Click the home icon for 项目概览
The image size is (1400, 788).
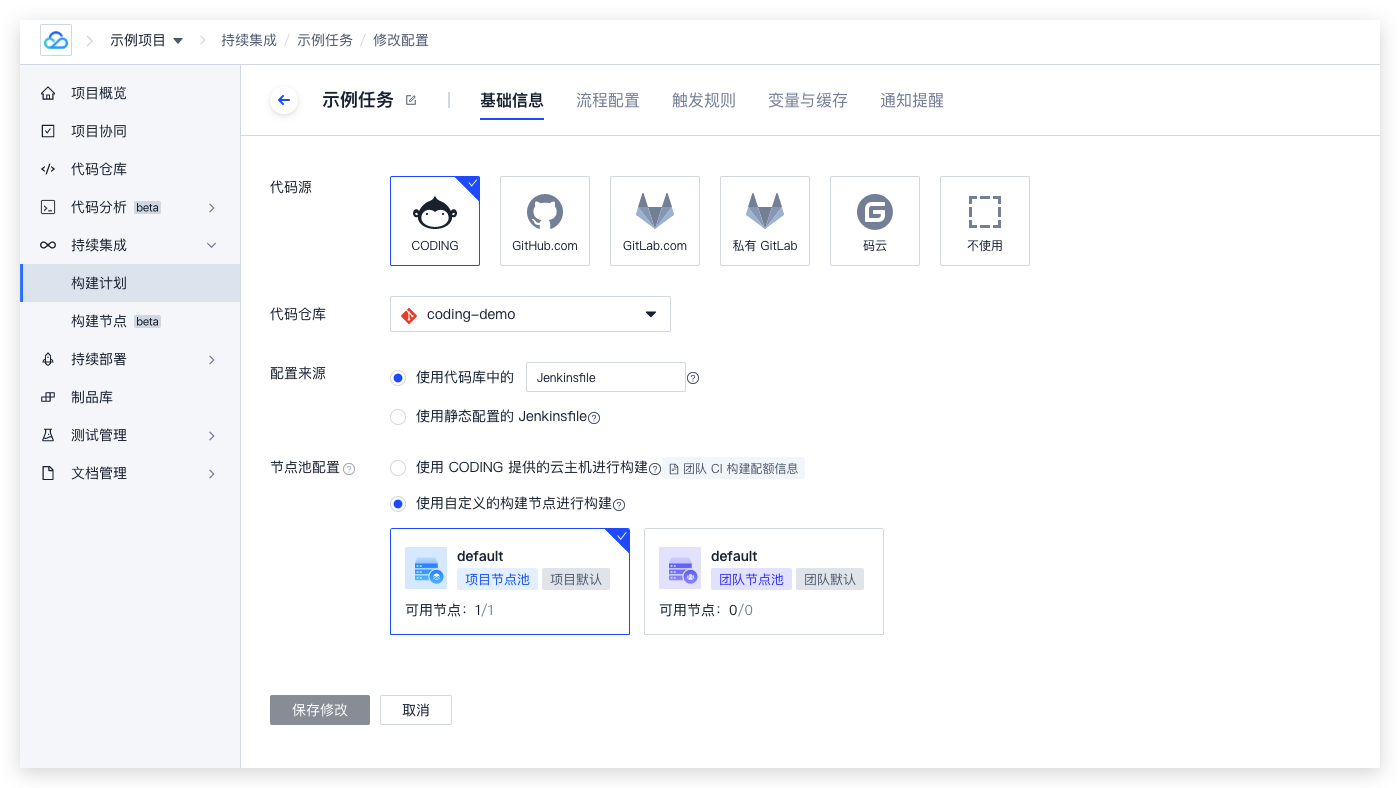point(48,93)
